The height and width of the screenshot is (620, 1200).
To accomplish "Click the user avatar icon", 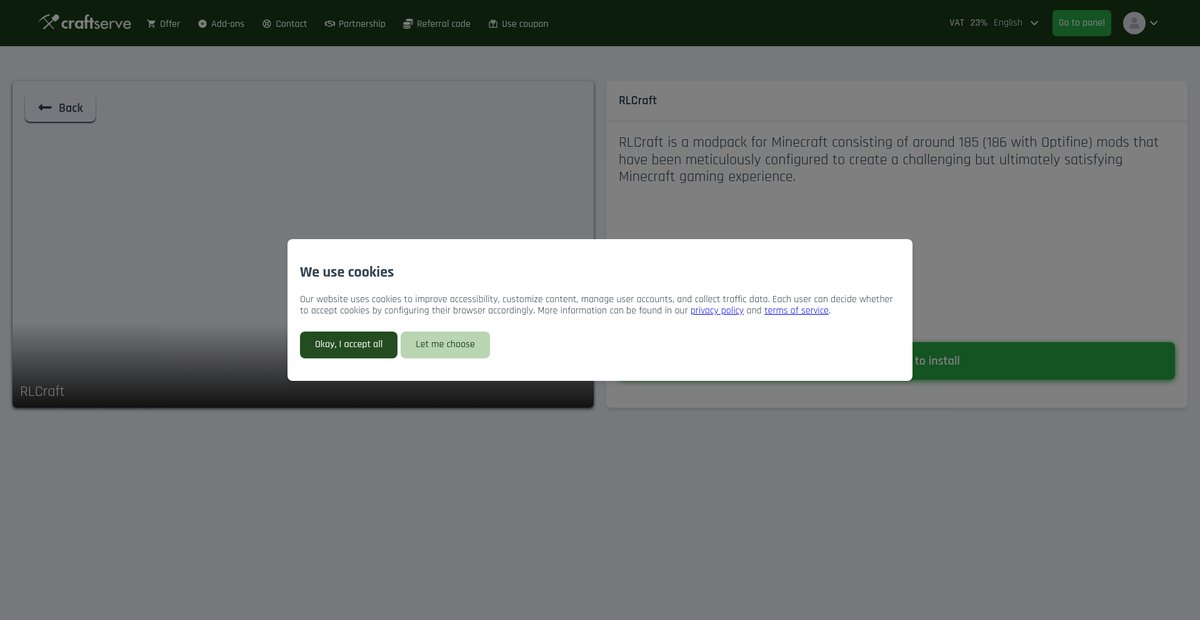I will pos(1134,23).
